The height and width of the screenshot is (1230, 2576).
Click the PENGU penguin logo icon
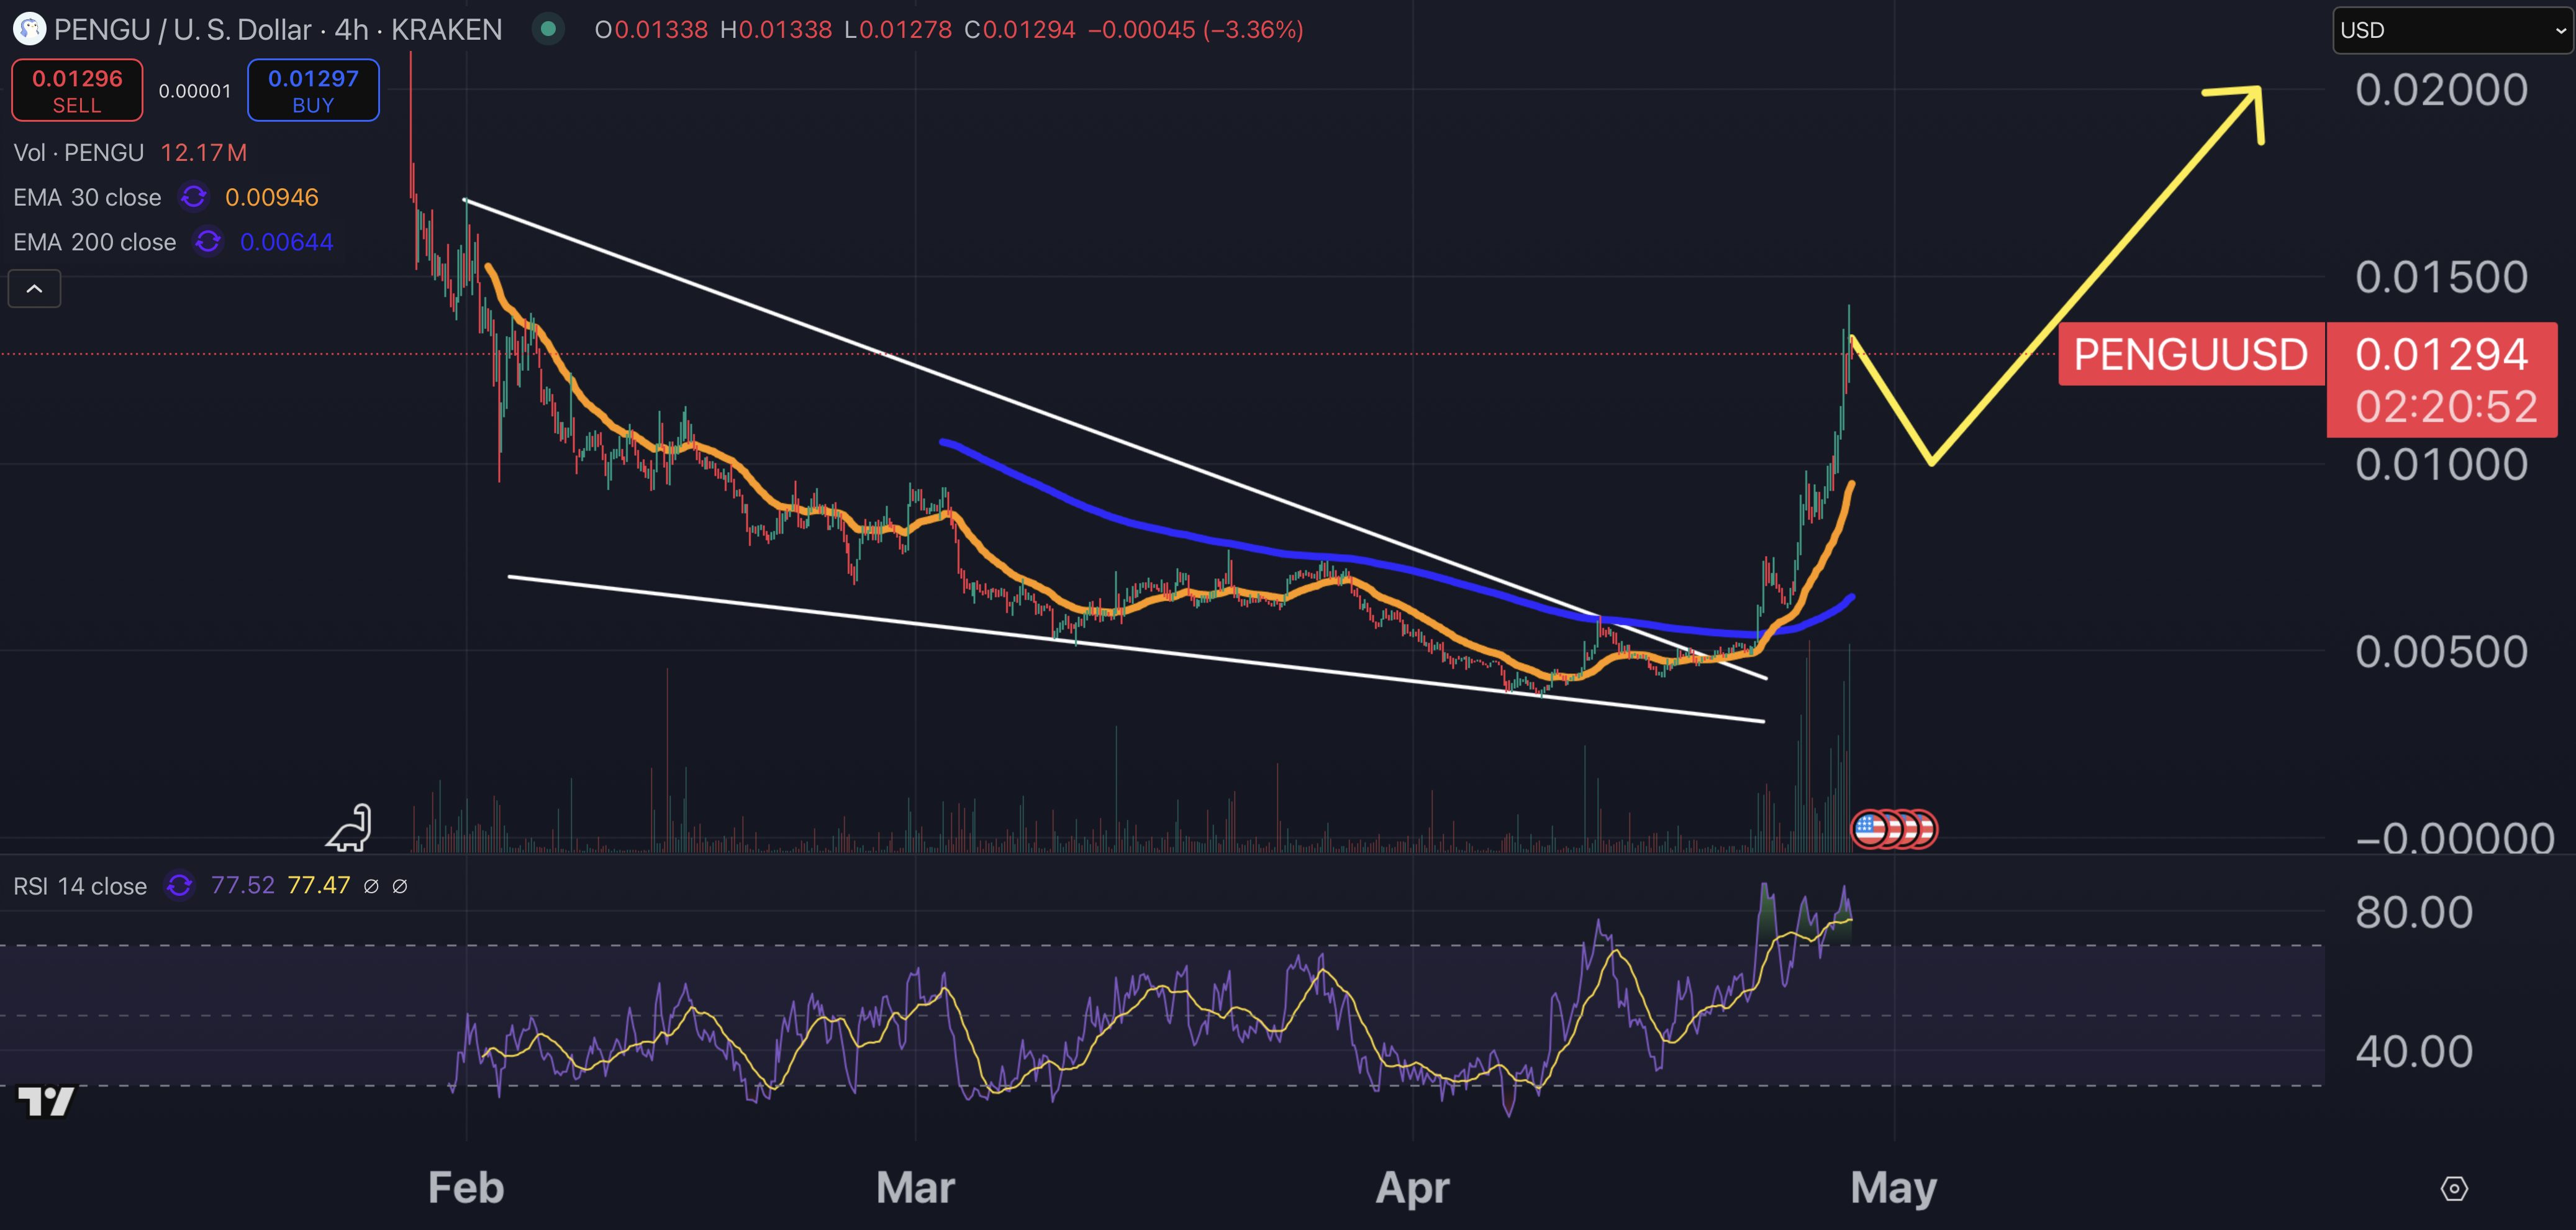pos(29,29)
